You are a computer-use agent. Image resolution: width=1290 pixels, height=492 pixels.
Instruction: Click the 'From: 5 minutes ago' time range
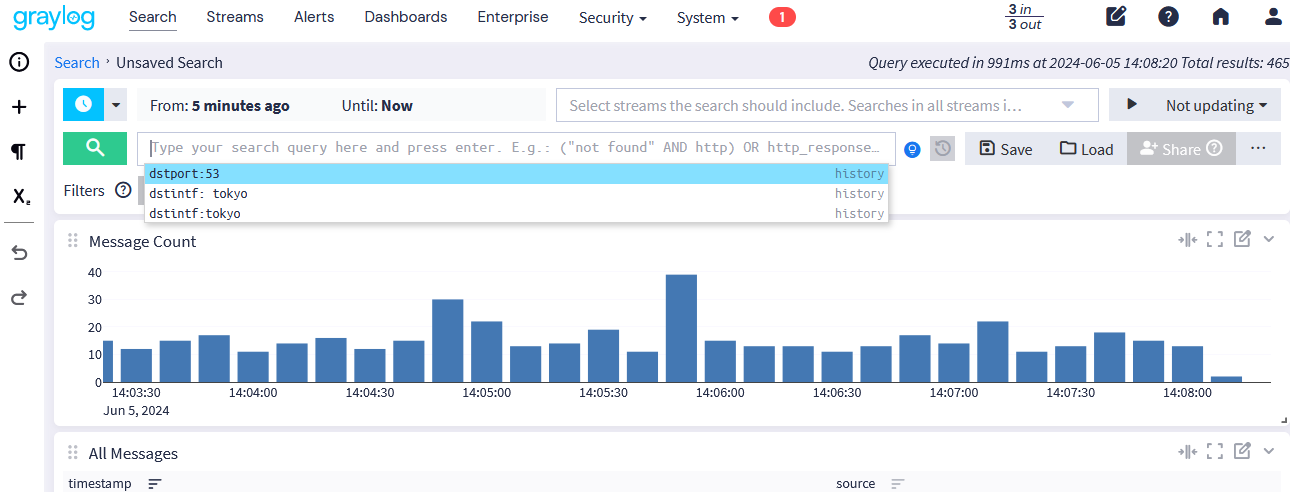(x=220, y=105)
